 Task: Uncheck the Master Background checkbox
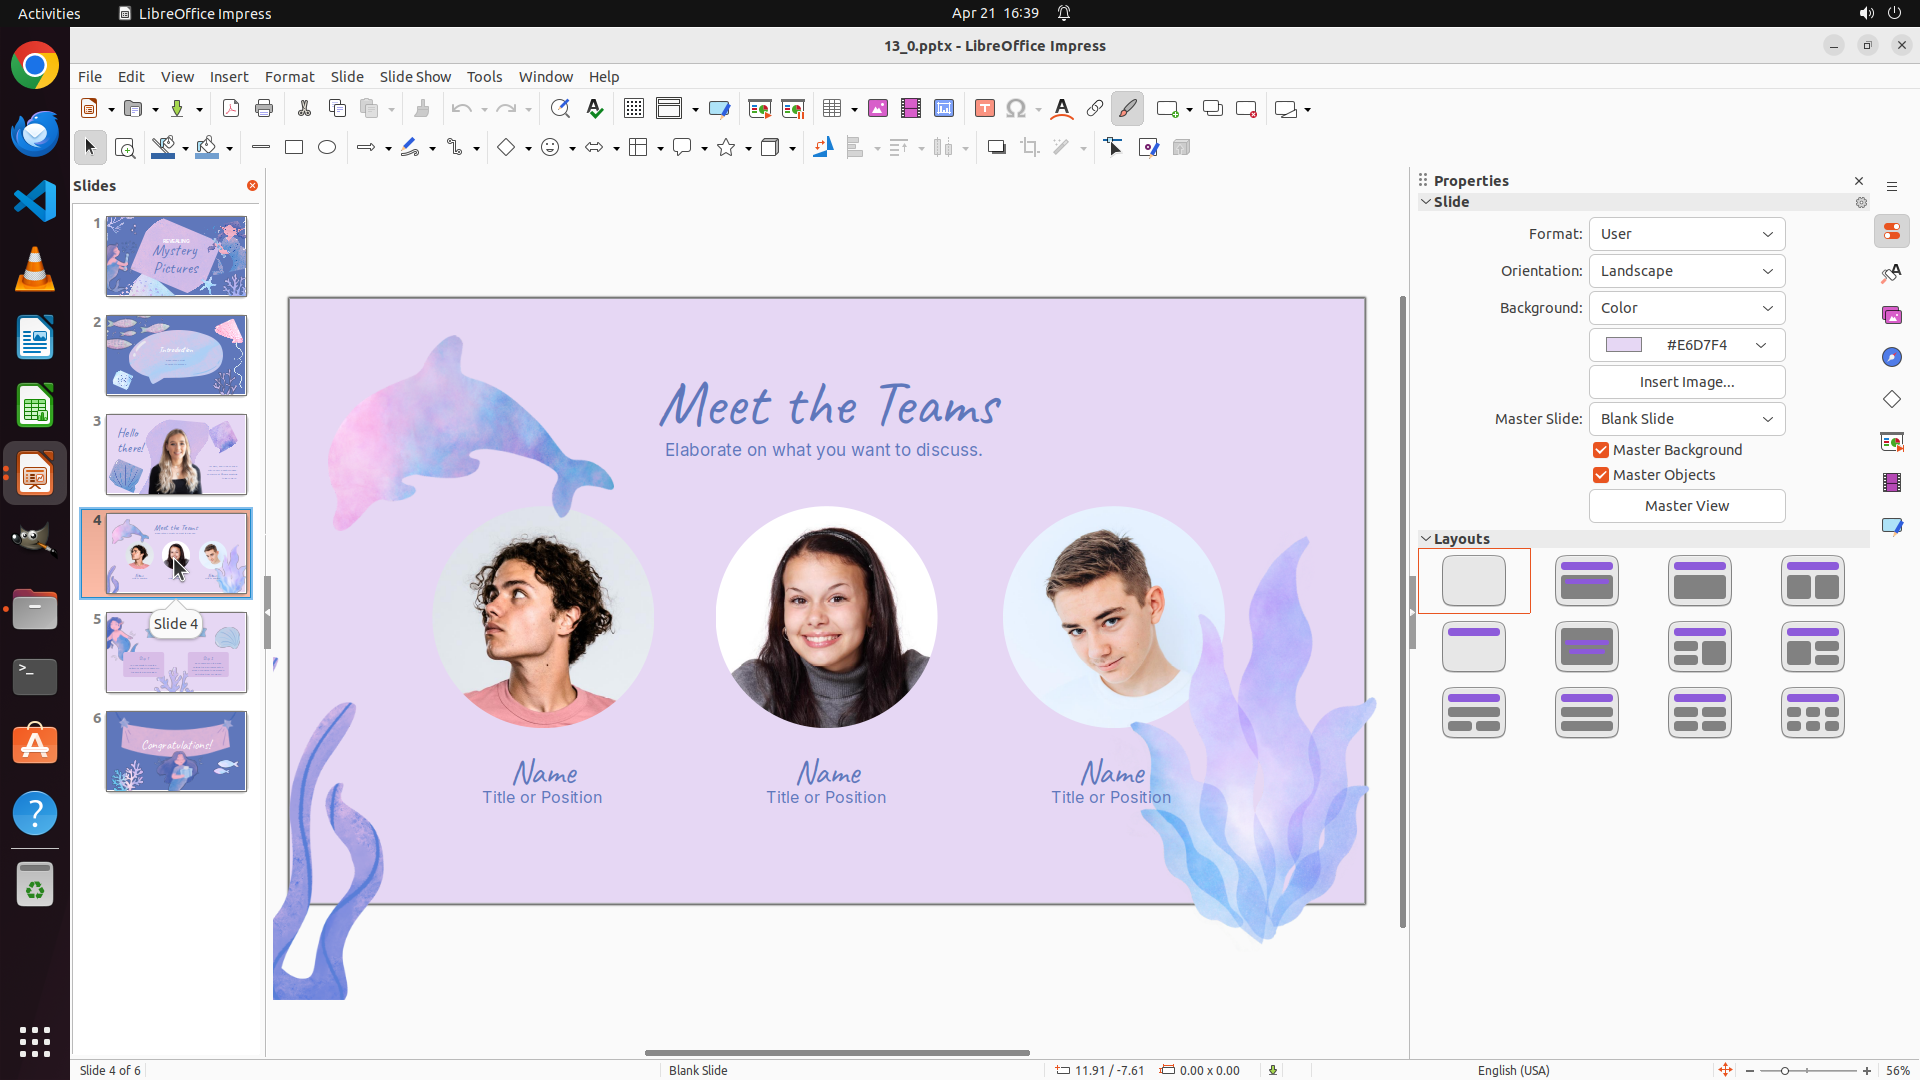[1601, 450]
